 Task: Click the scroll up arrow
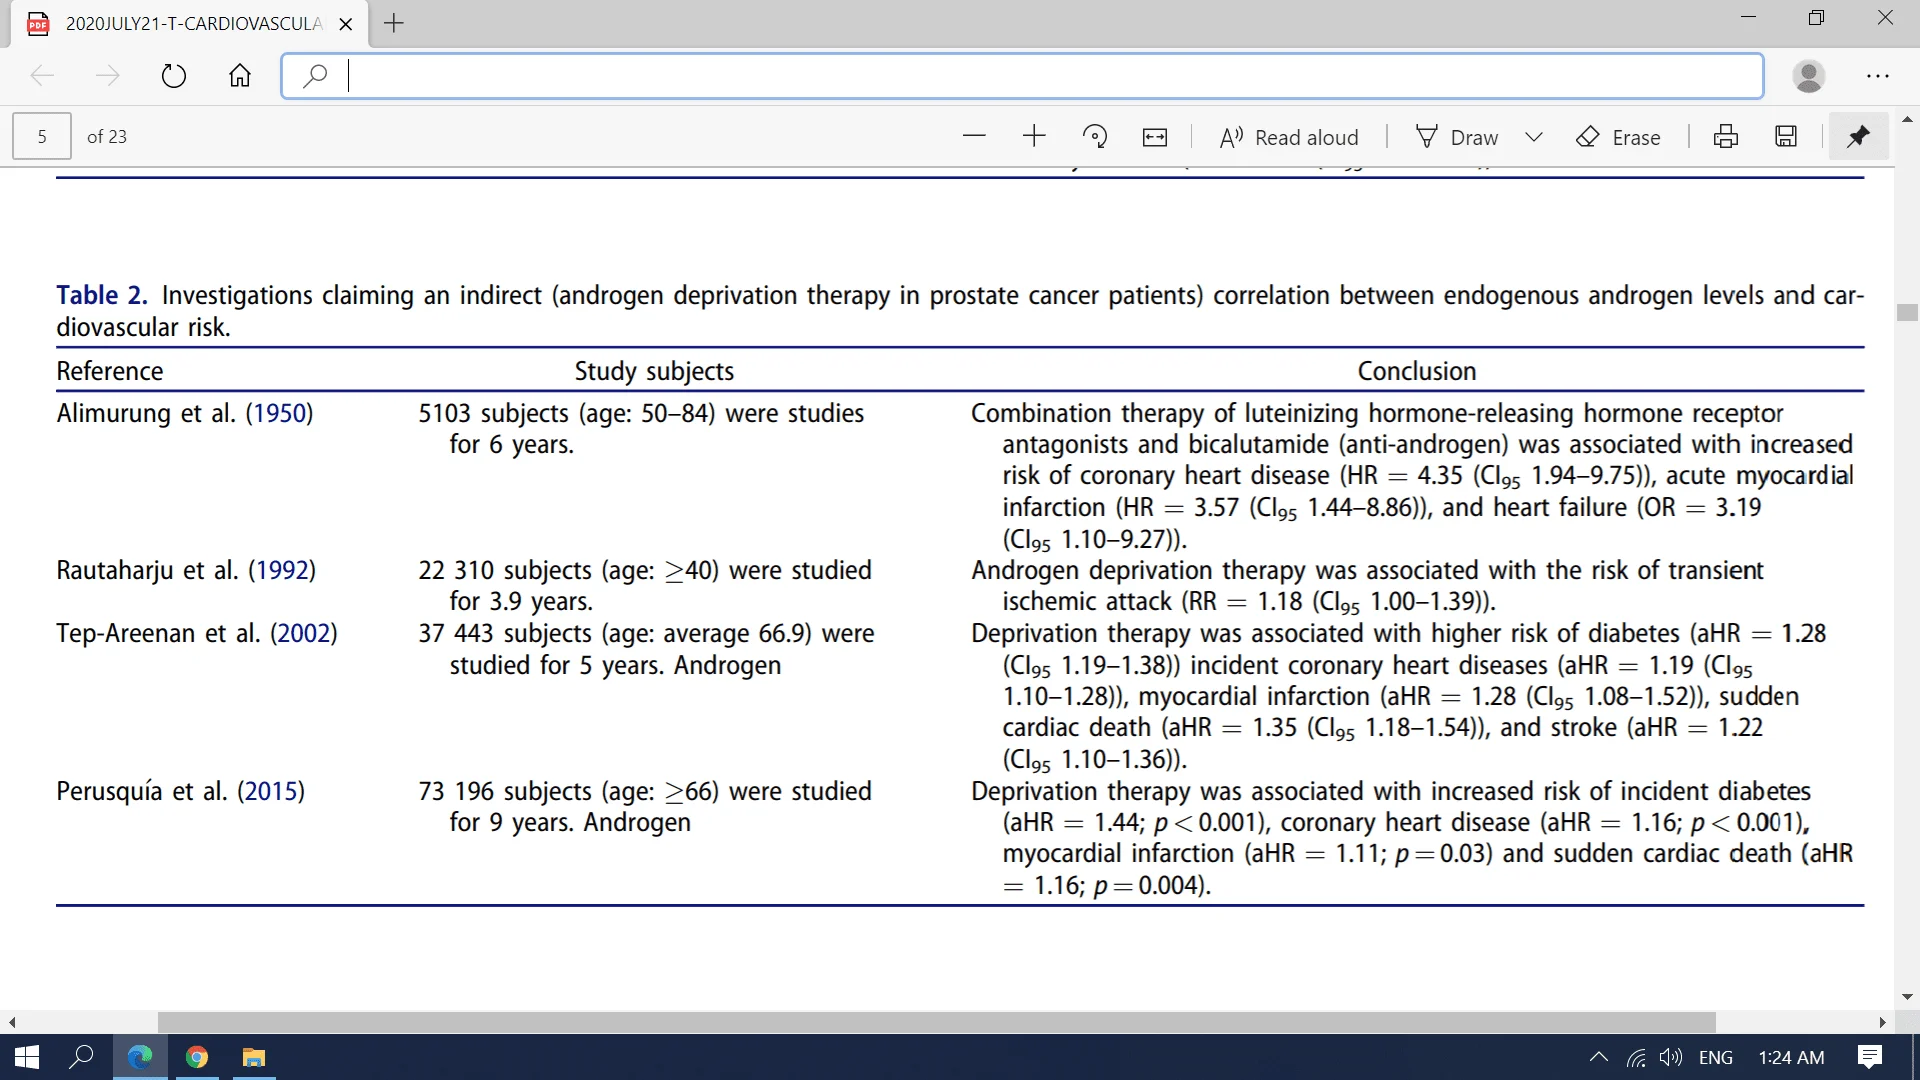pyautogui.click(x=1907, y=119)
